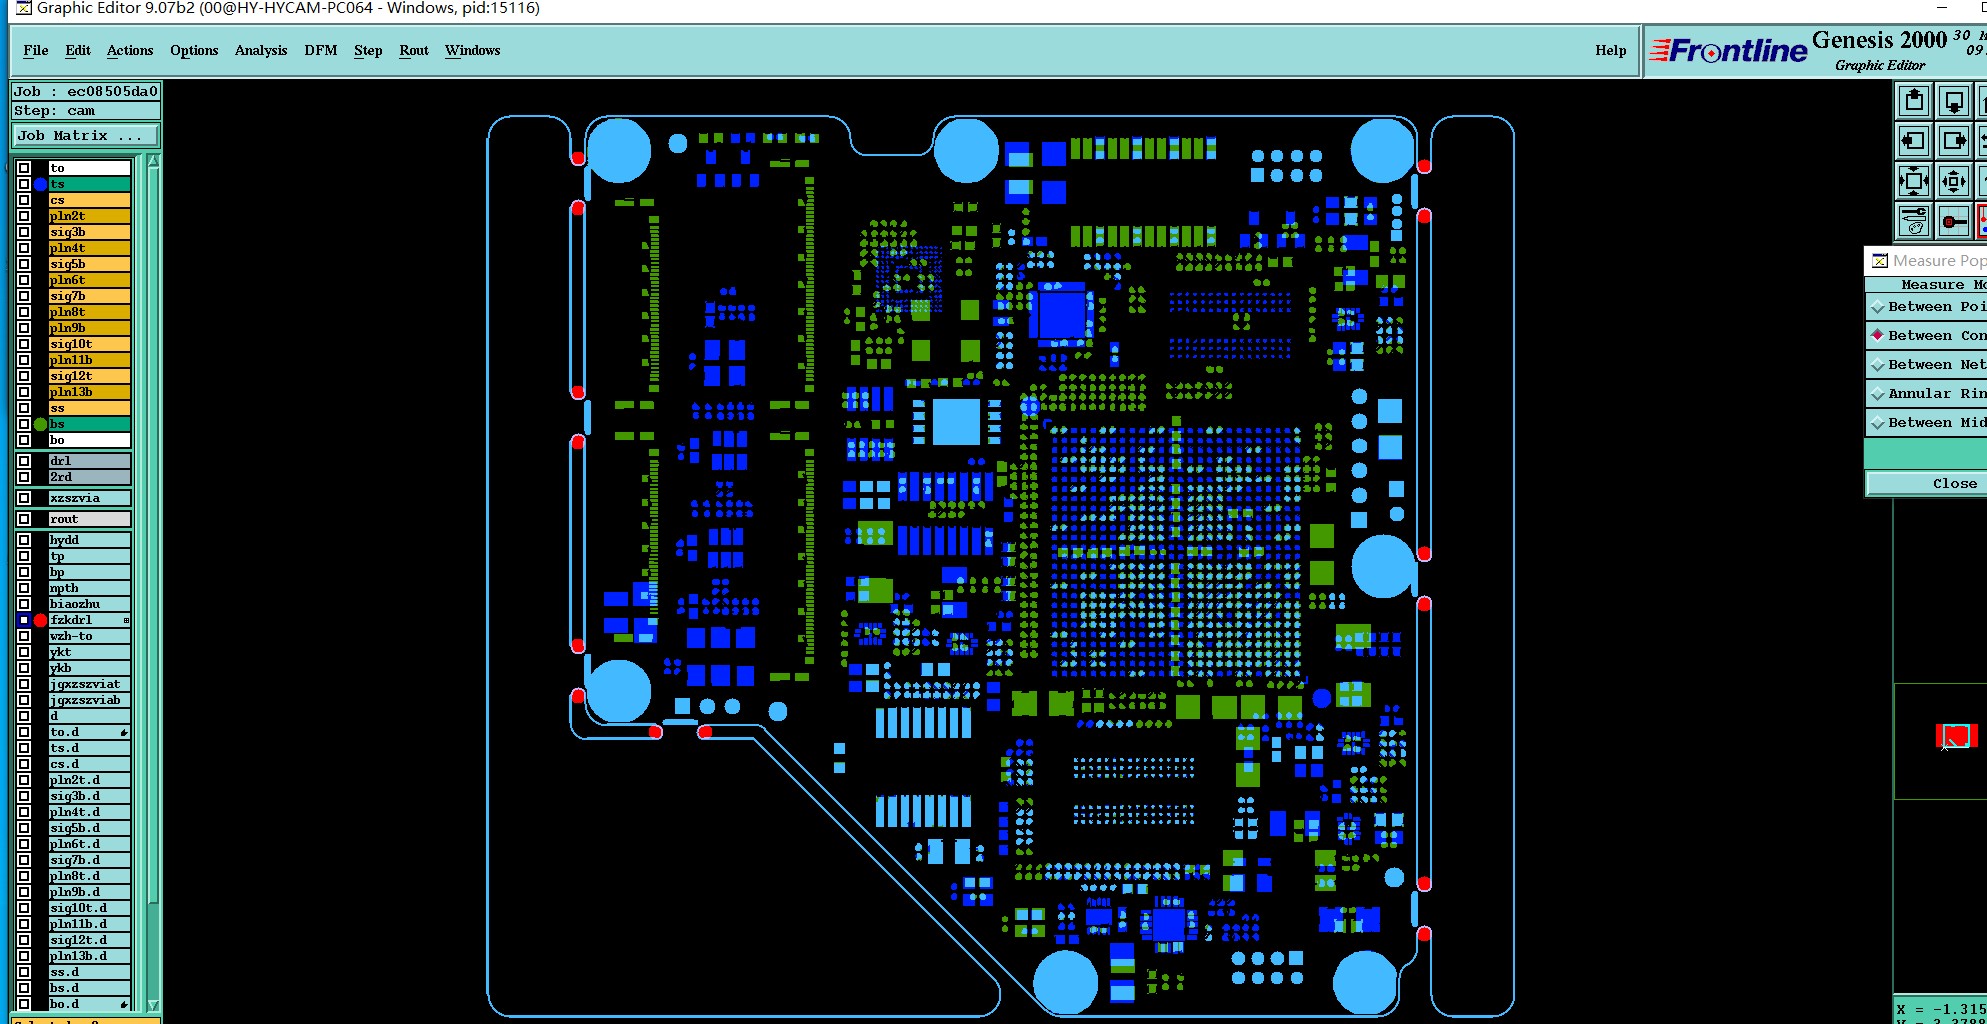Toggle checkbox for layer cs
Screen dimensions: 1987x1024
click(24, 200)
